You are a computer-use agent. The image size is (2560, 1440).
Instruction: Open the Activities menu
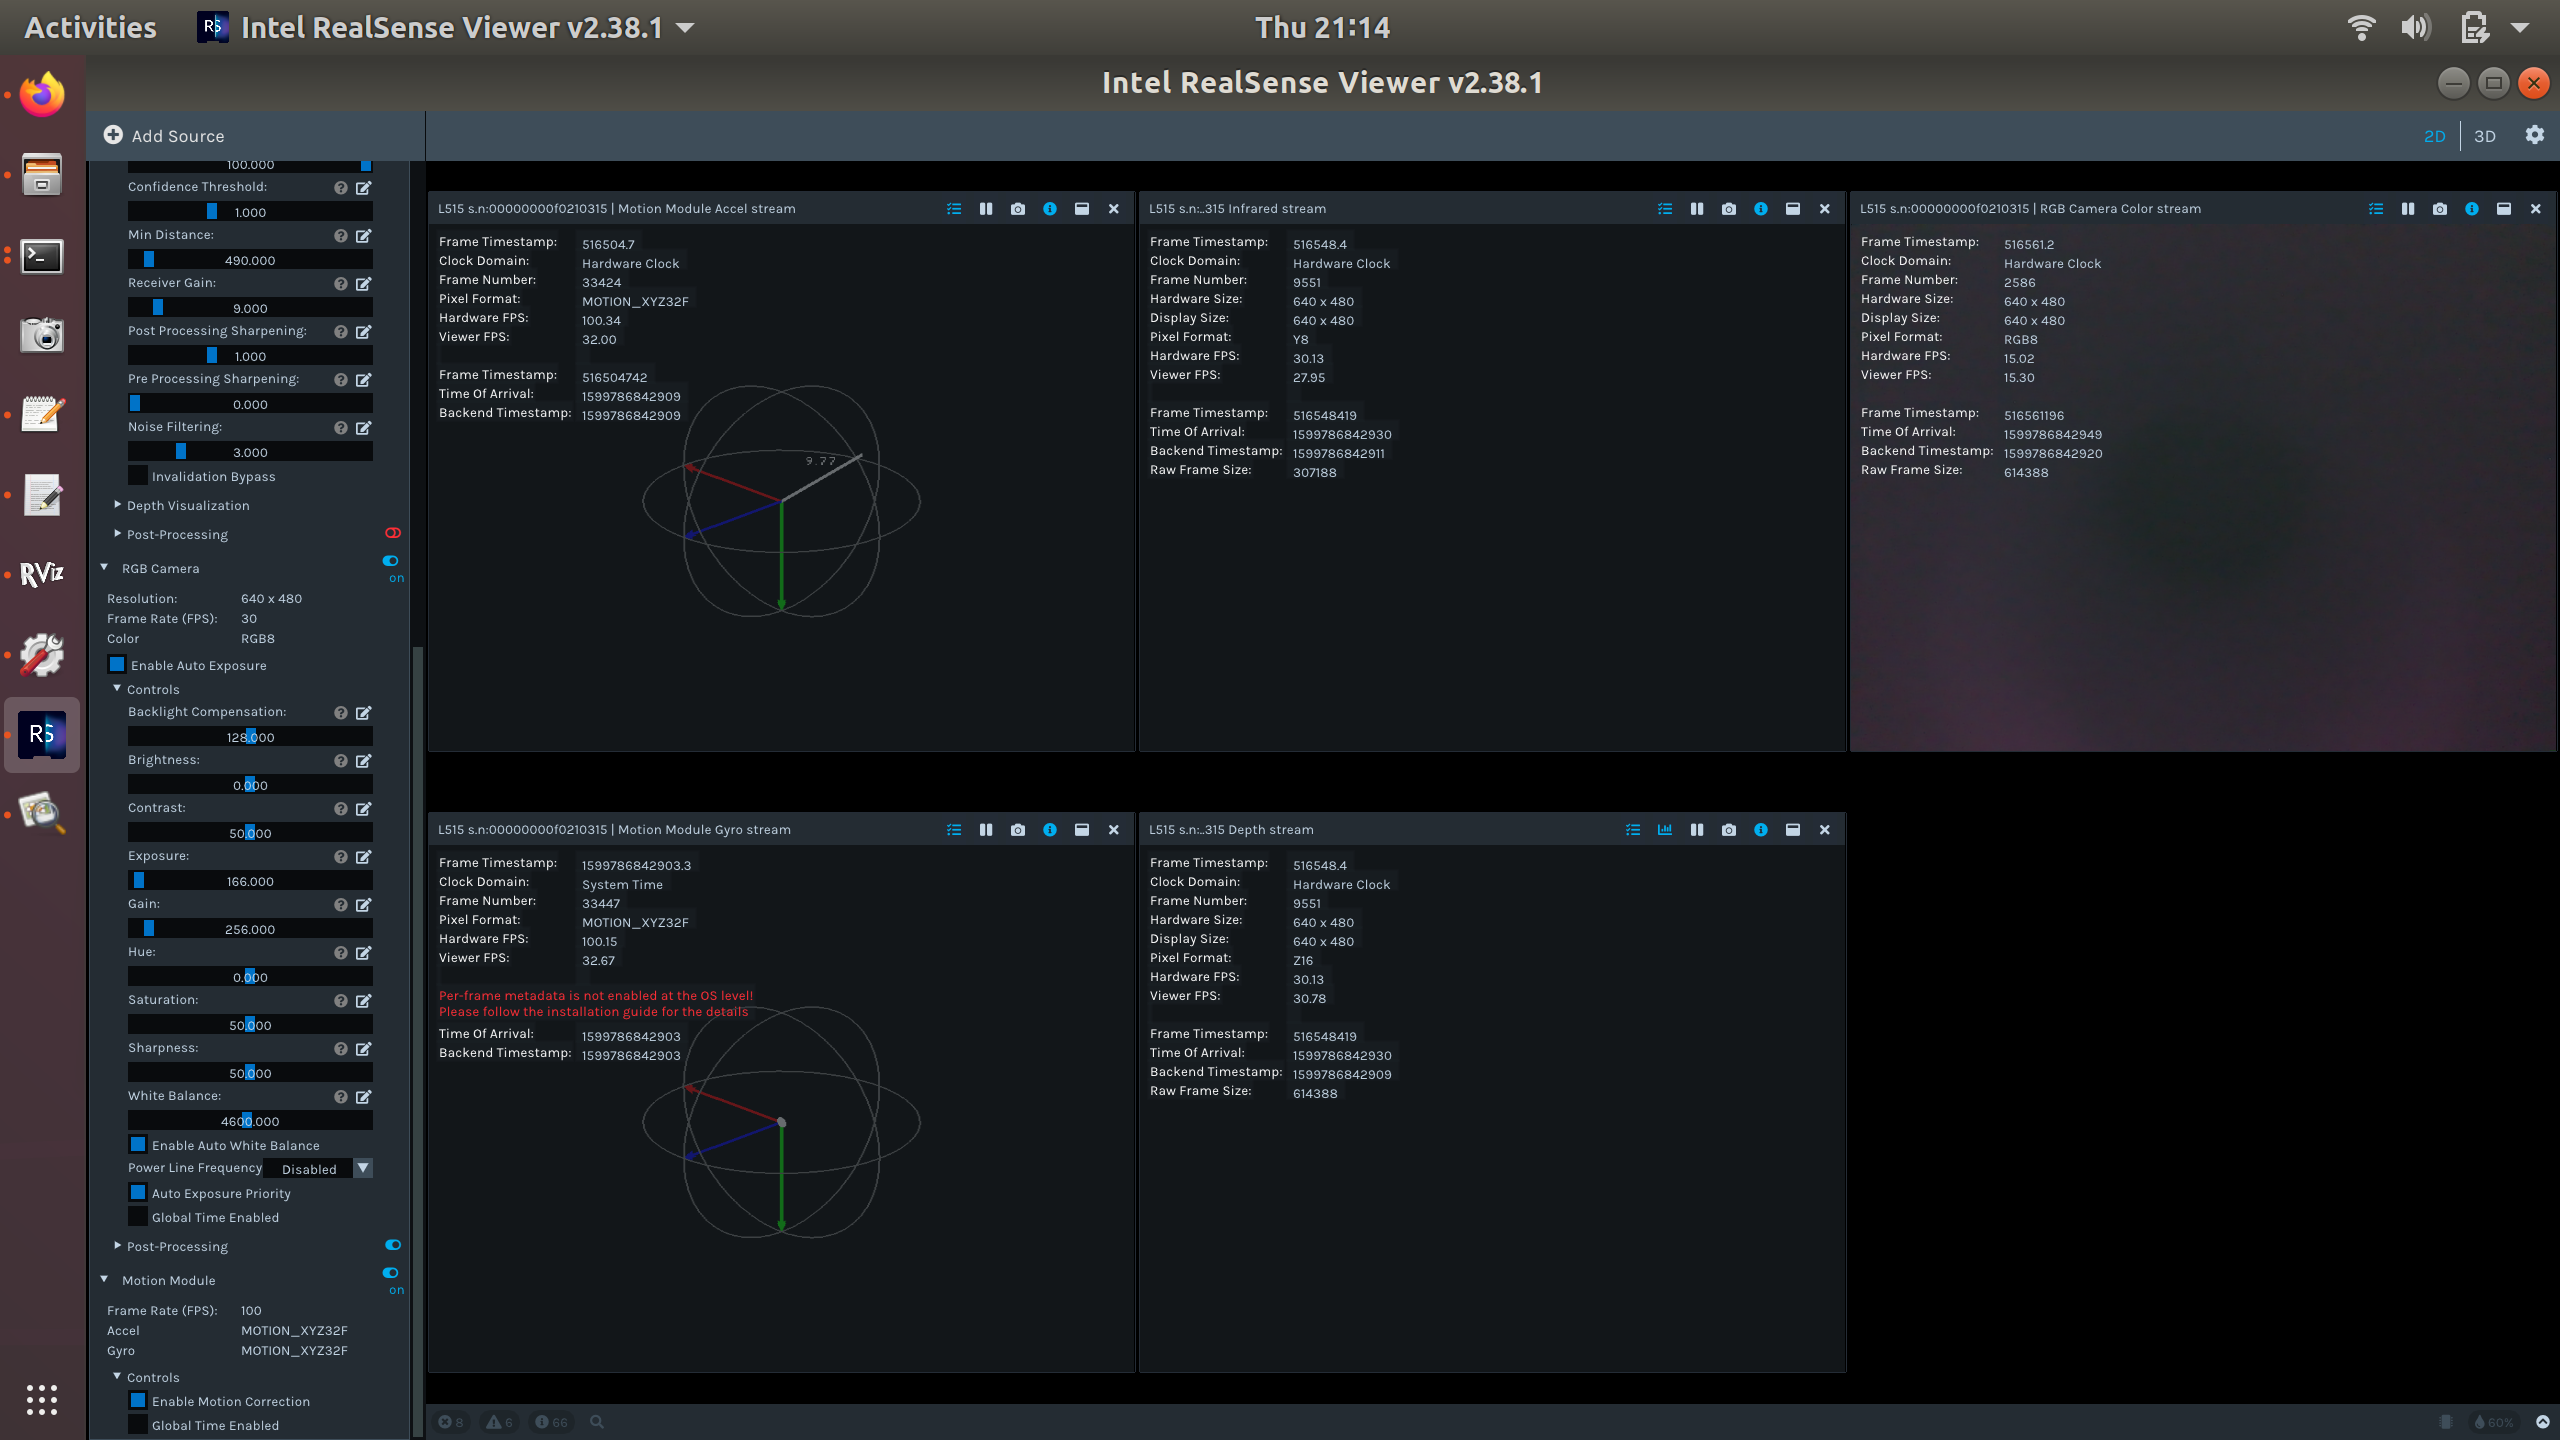click(88, 27)
